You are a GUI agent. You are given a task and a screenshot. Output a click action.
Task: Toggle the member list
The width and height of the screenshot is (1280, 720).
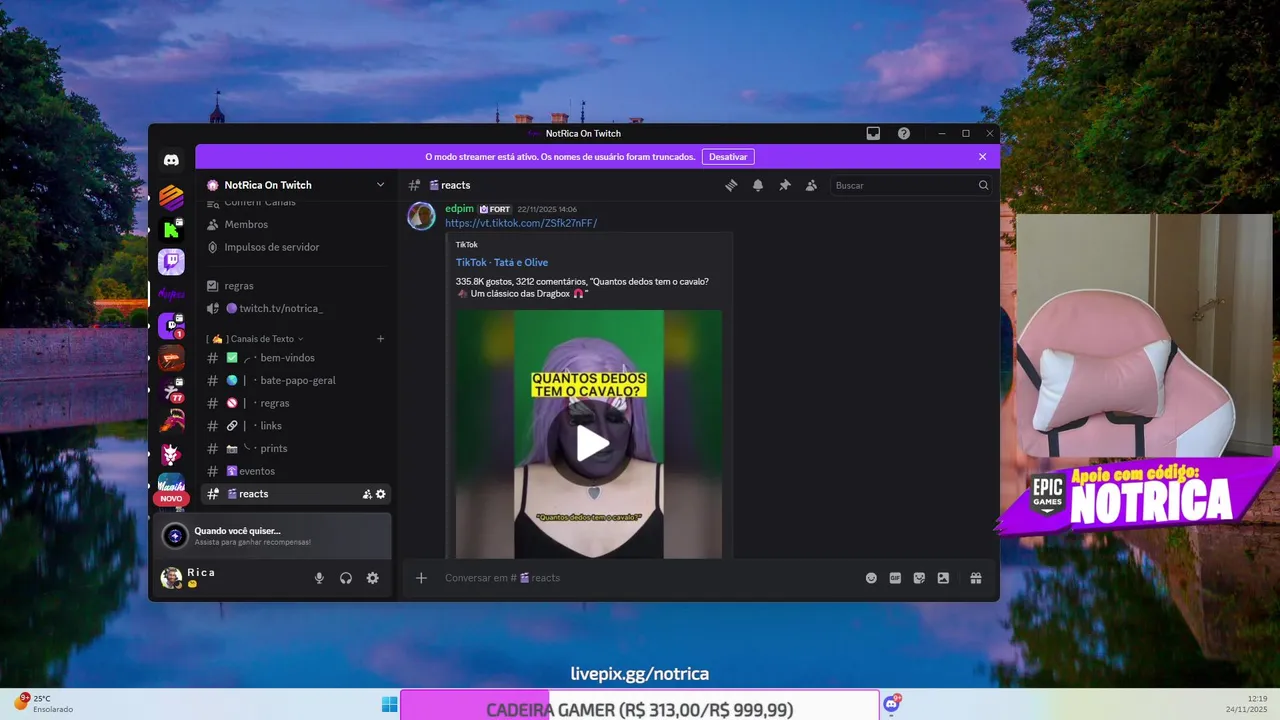pyautogui.click(x=811, y=185)
